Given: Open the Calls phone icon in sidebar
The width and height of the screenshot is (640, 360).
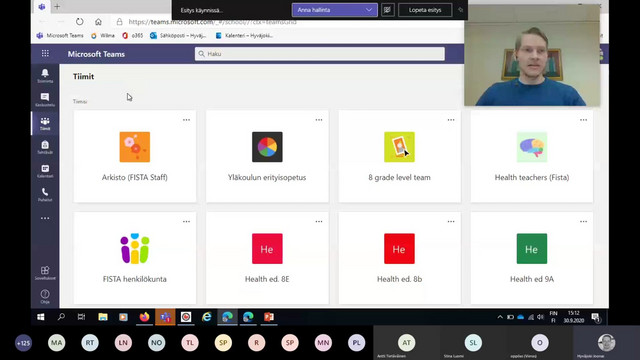Looking at the screenshot, I should [x=45, y=194].
